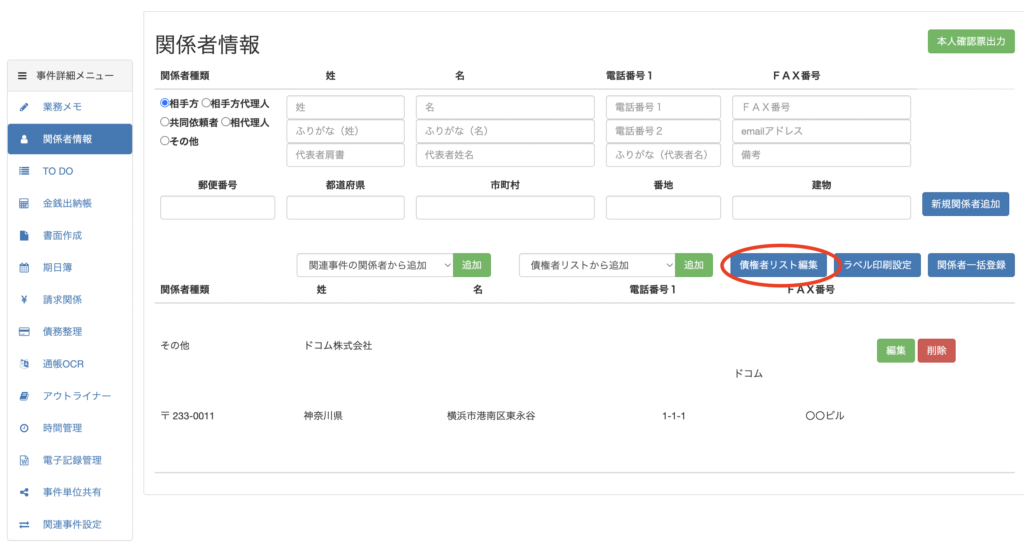Click the 債権者リスト編集 button
1024x554 pixels.
(778, 265)
